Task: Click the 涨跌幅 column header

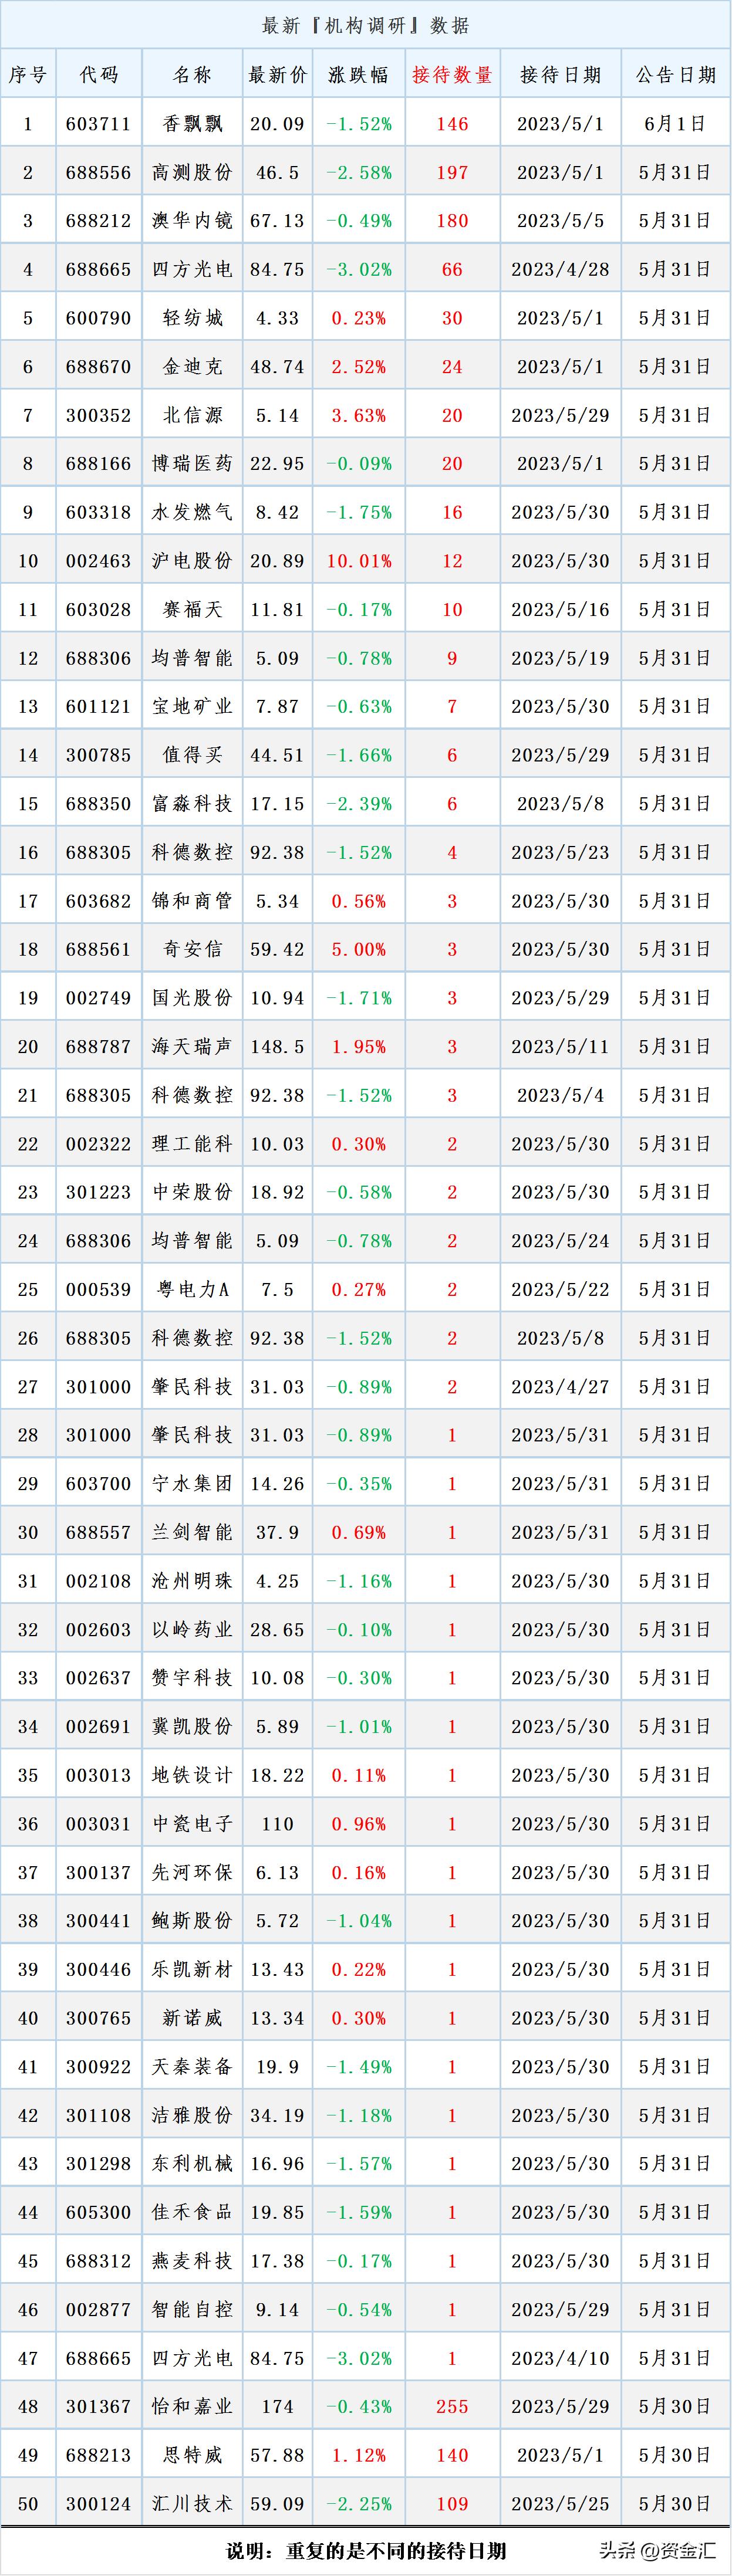Action: pos(358,75)
